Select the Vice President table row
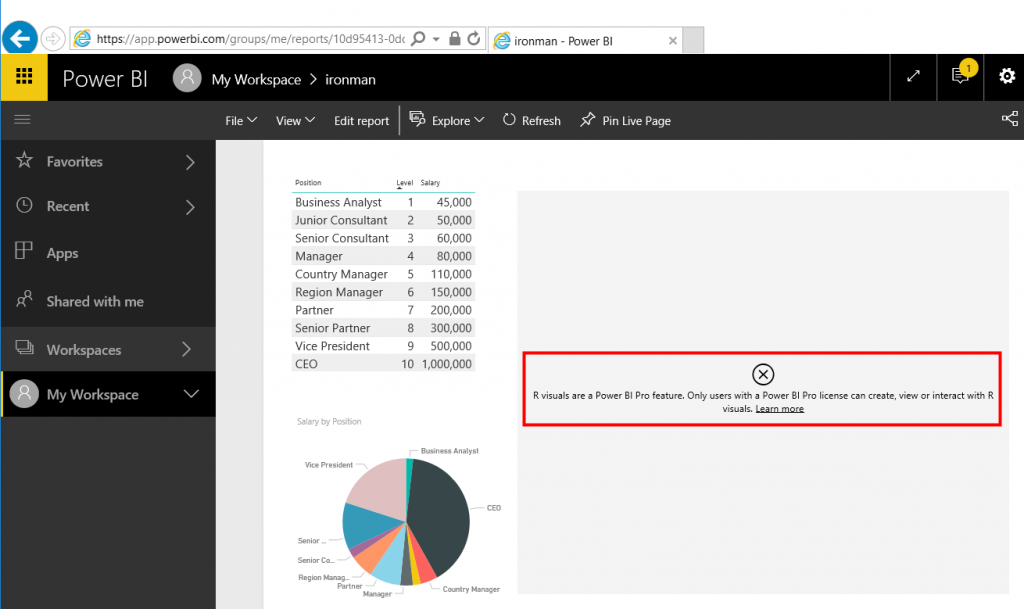Screen dimensions: 1024x609 click(x=383, y=345)
